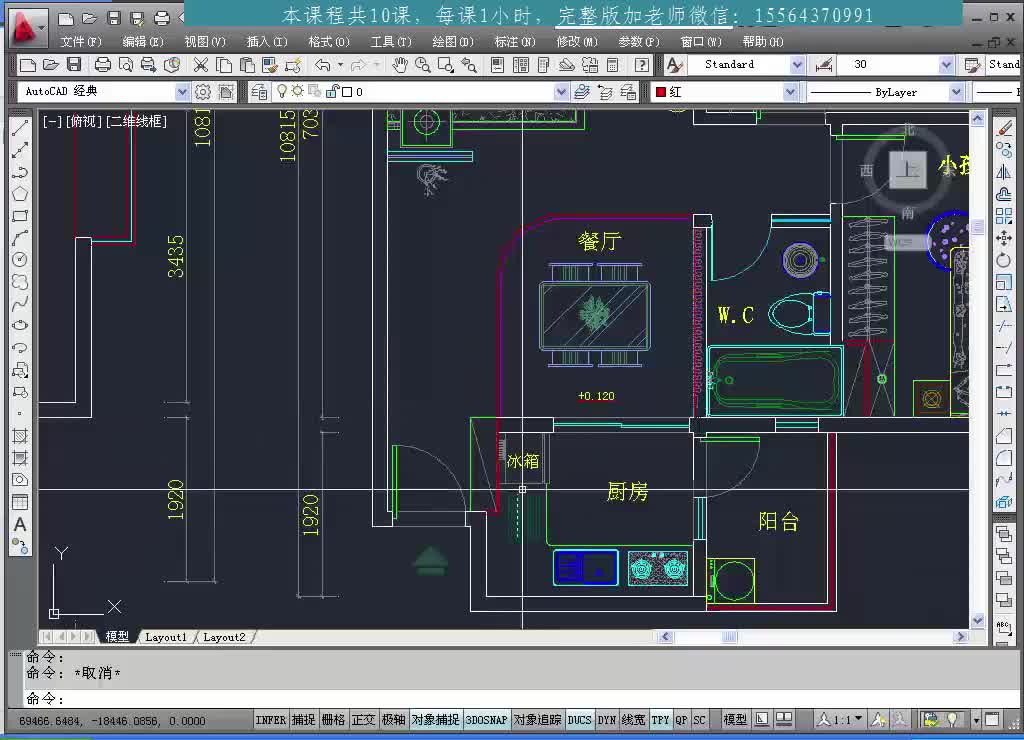Toggle 正交 ortho mode

point(364,720)
